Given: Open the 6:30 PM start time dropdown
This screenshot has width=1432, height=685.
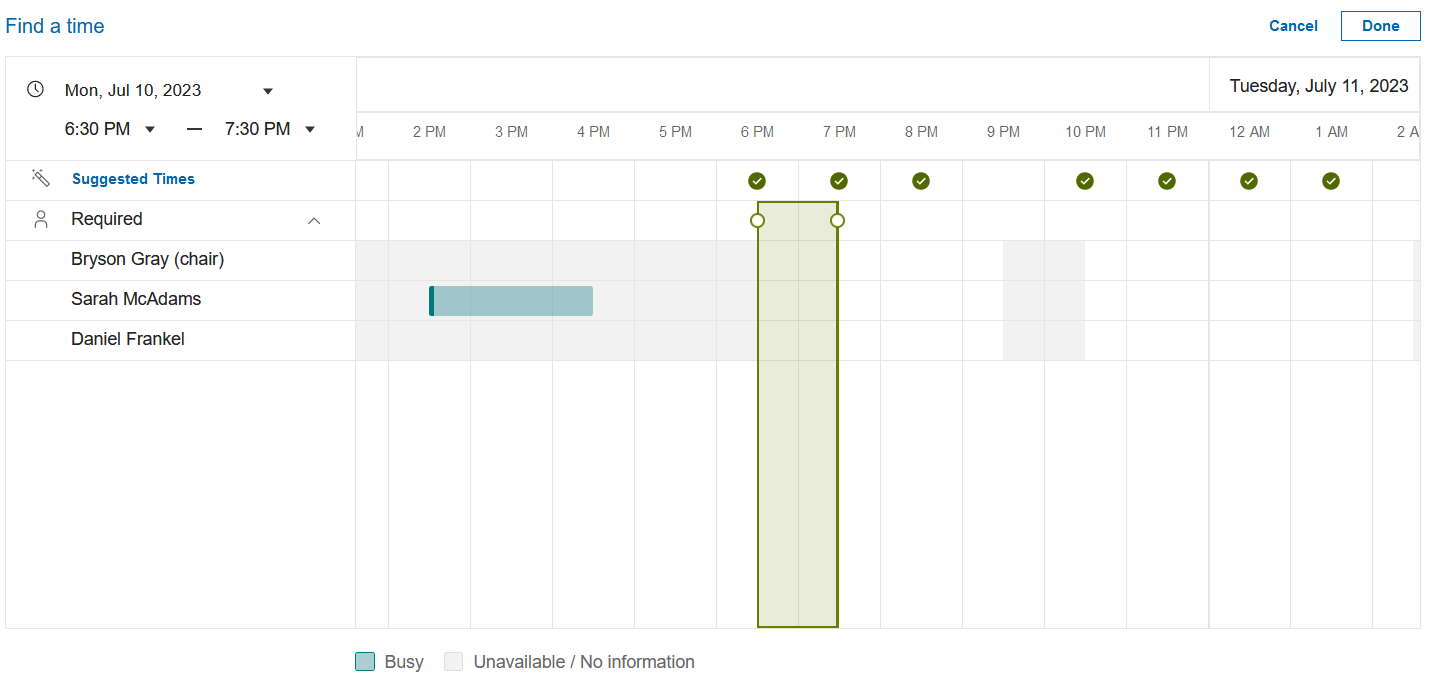Looking at the screenshot, I should click(x=150, y=129).
